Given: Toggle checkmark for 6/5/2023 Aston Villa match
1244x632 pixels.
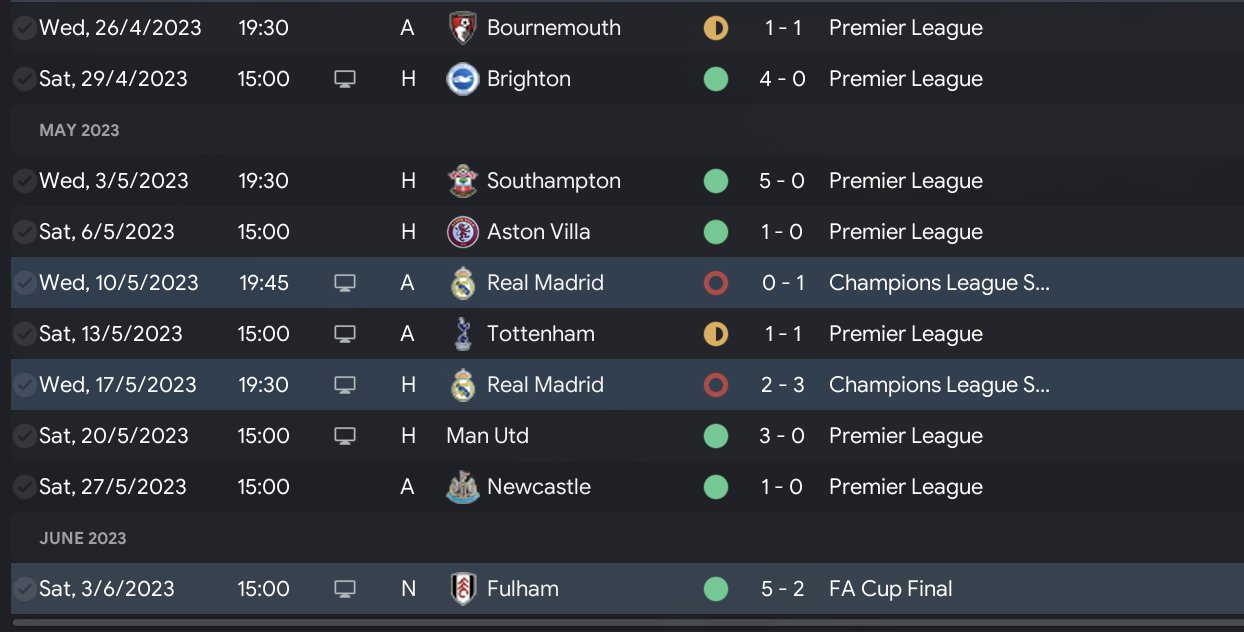Looking at the screenshot, I should tap(23, 232).
